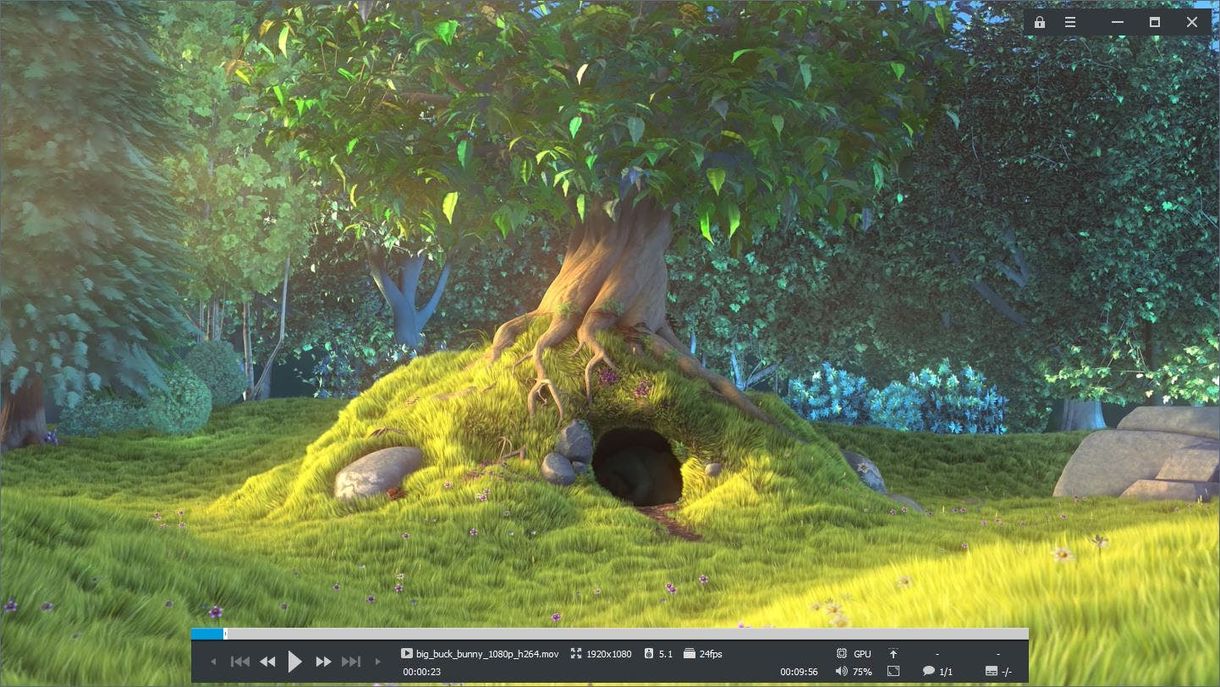Click the 5.1 audio channel label

pyautogui.click(x=666, y=654)
